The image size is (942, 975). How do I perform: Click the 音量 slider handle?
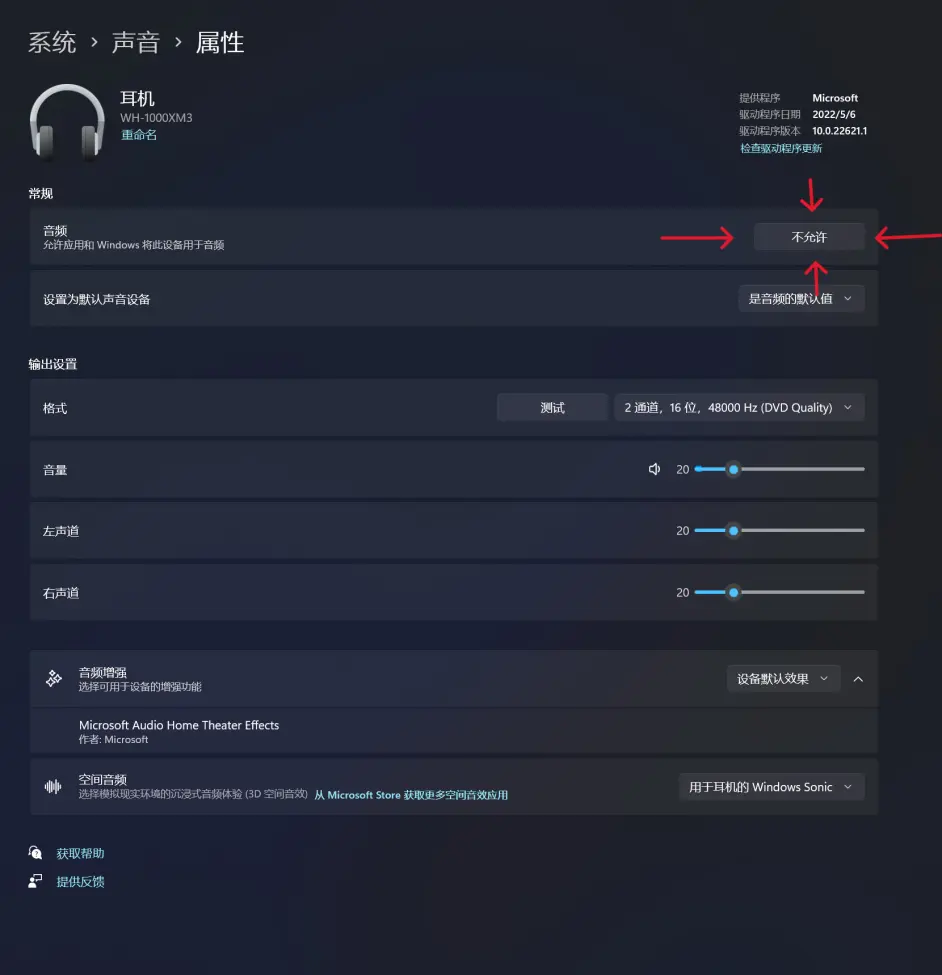point(734,469)
